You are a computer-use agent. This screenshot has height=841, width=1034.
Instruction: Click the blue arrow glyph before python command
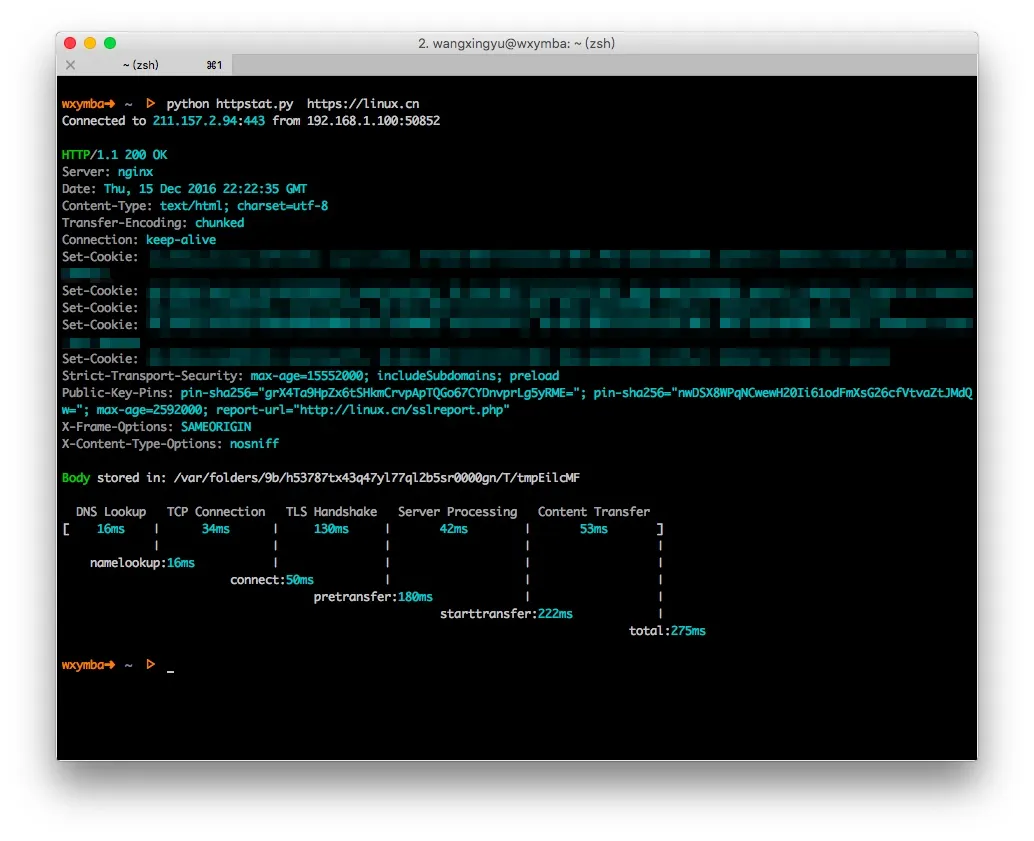[150, 103]
